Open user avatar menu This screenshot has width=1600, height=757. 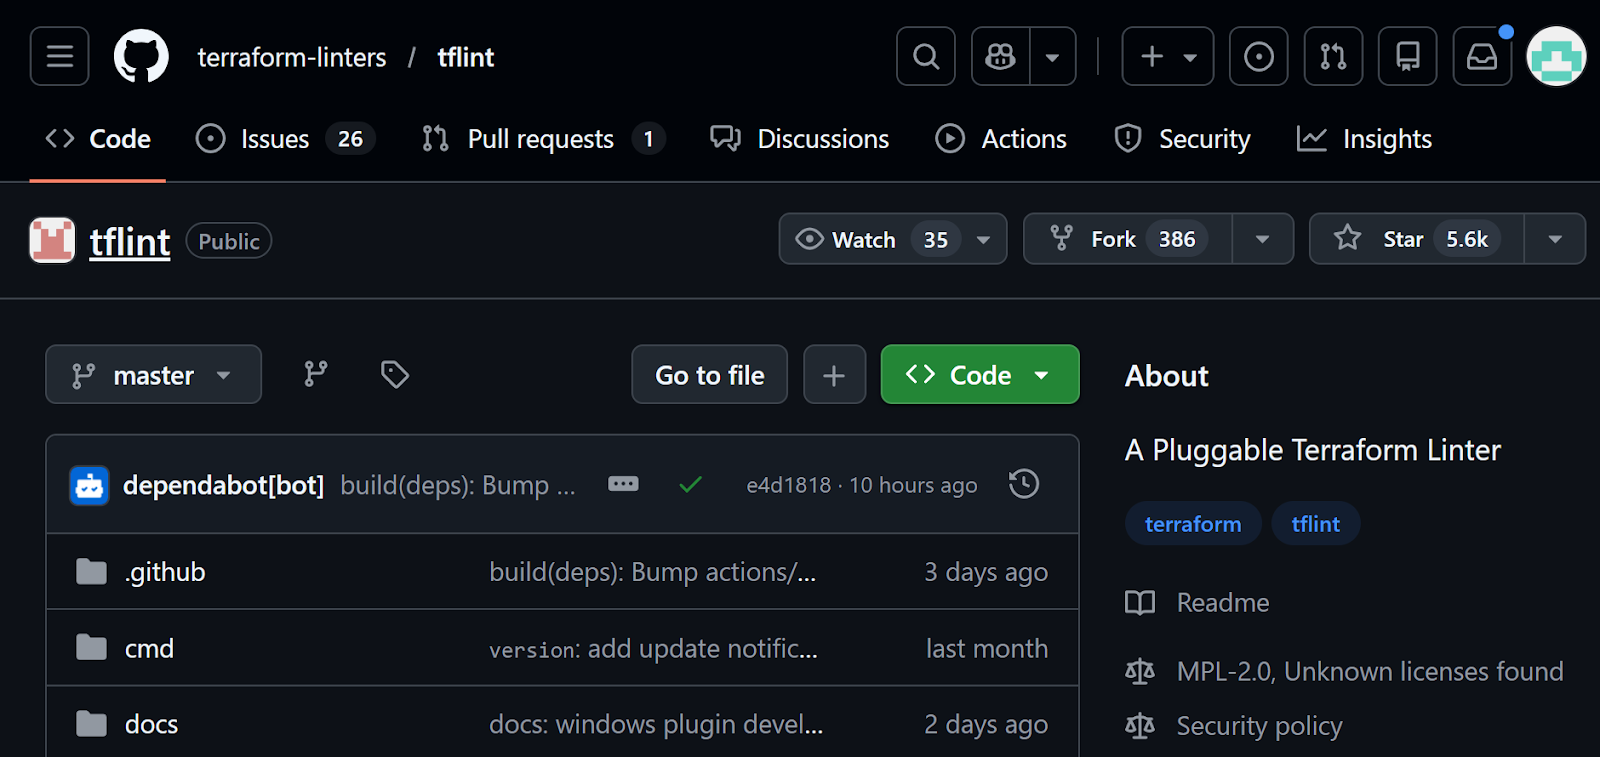(x=1556, y=56)
